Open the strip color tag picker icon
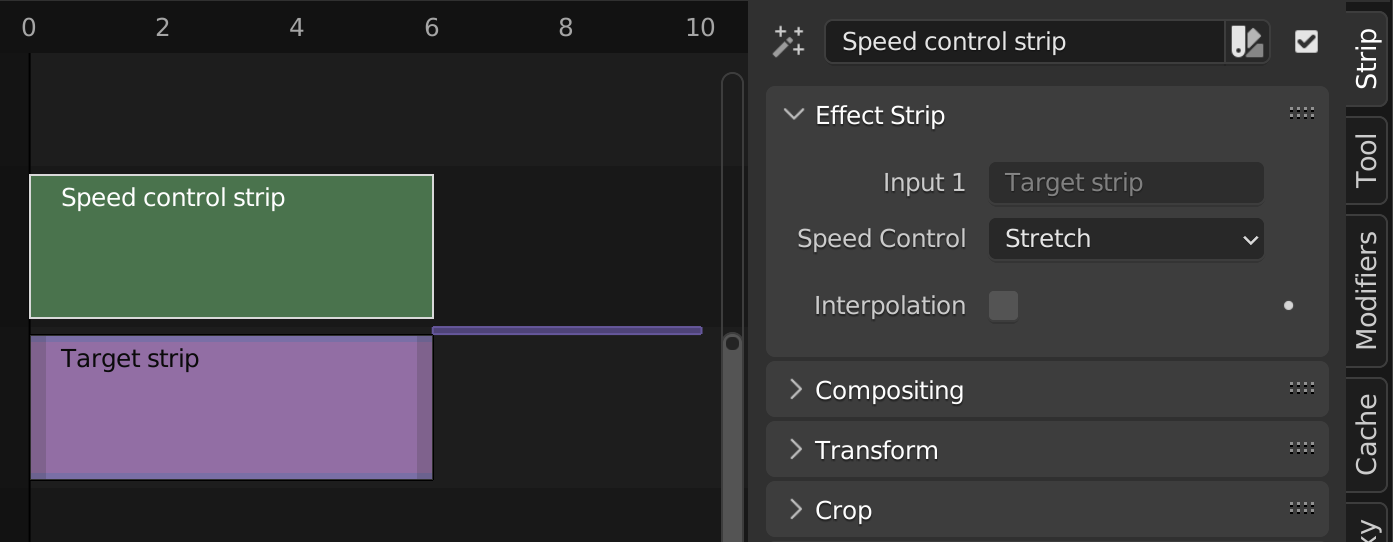 tap(1247, 42)
